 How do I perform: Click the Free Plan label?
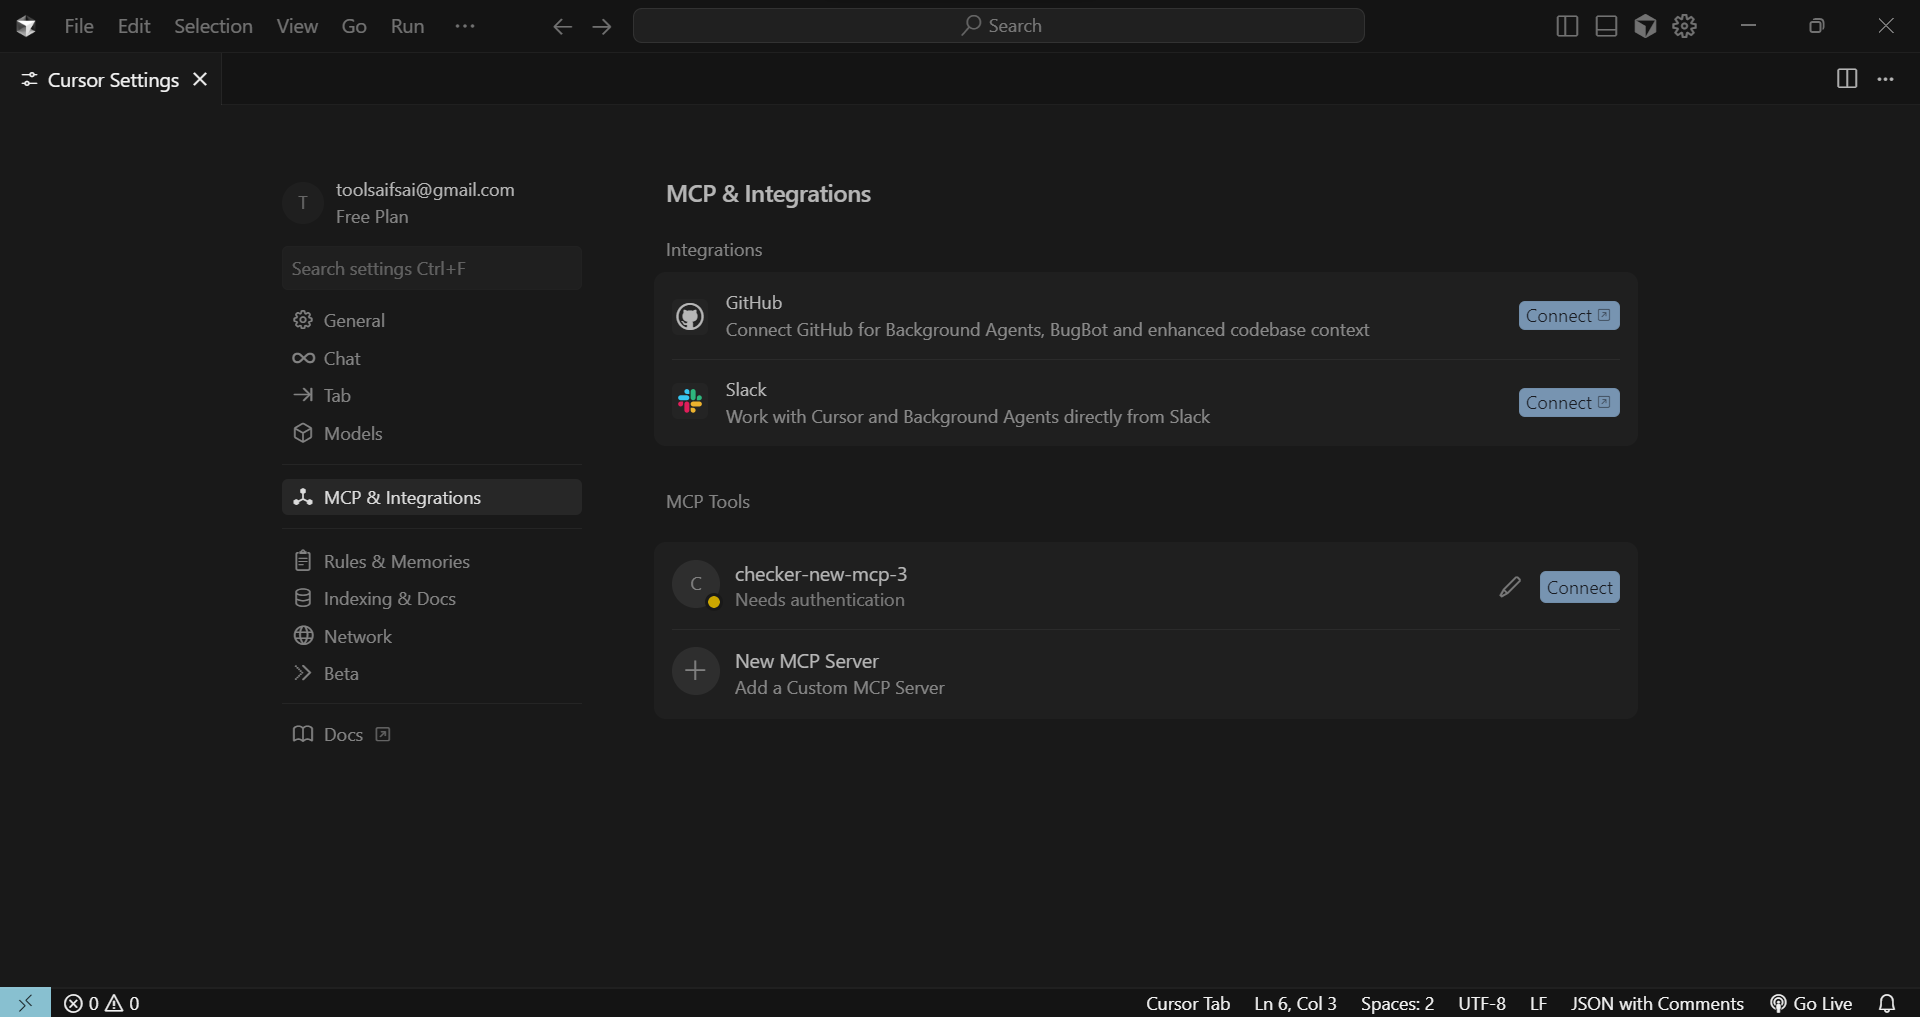click(x=372, y=217)
